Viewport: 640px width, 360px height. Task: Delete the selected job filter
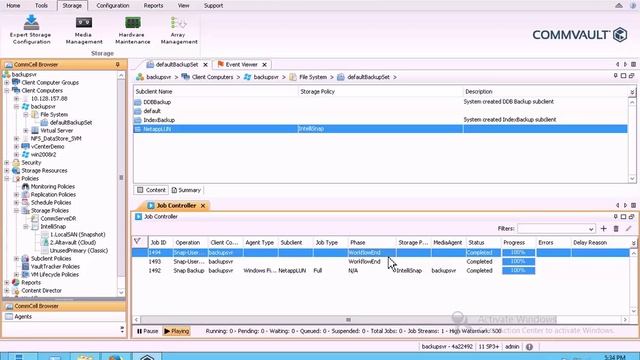point(616,229)
